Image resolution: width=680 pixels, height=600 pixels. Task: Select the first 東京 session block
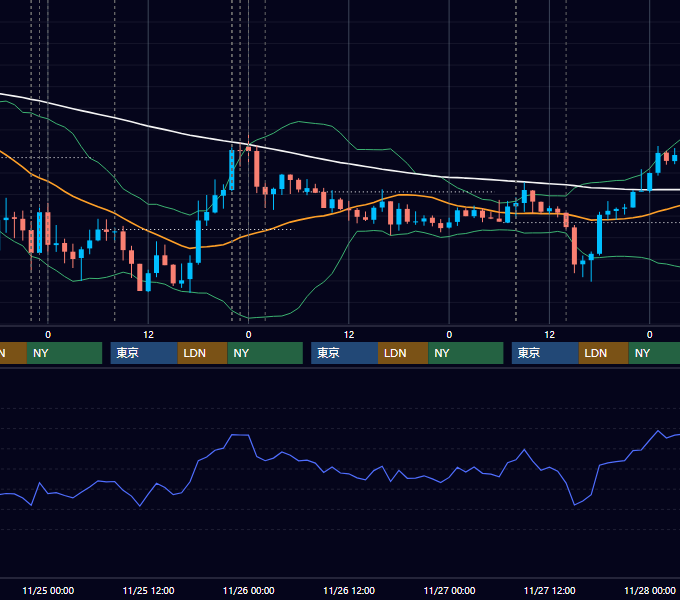tap(144, 353)
